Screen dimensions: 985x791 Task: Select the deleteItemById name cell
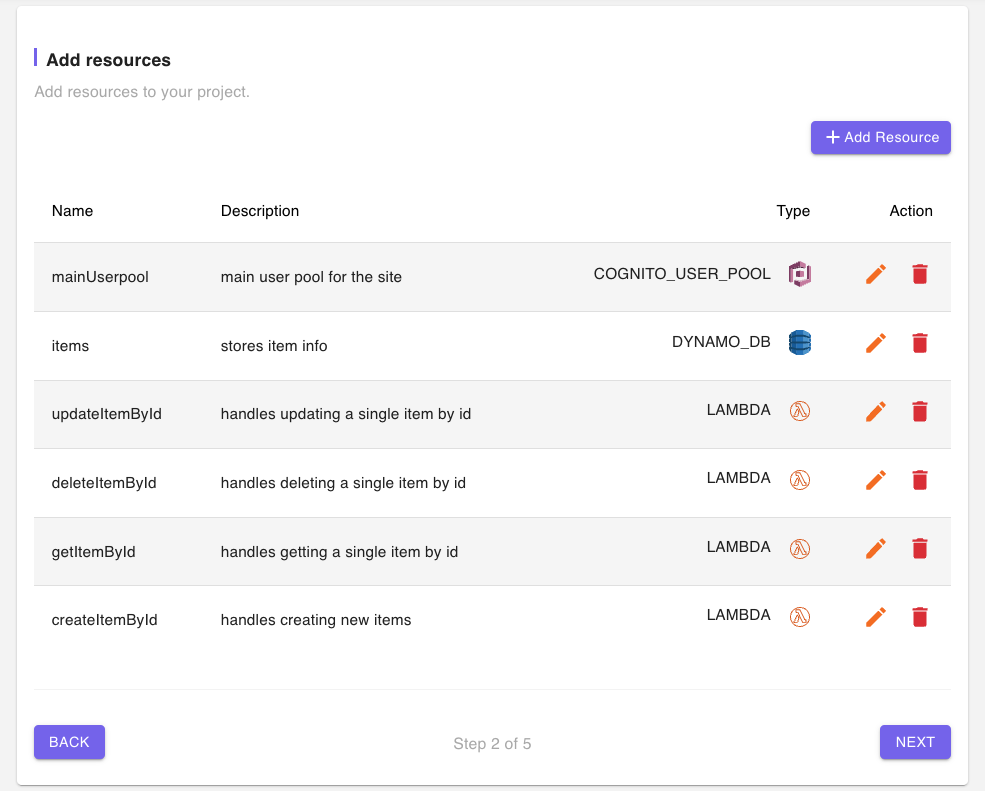pos(104,483)
